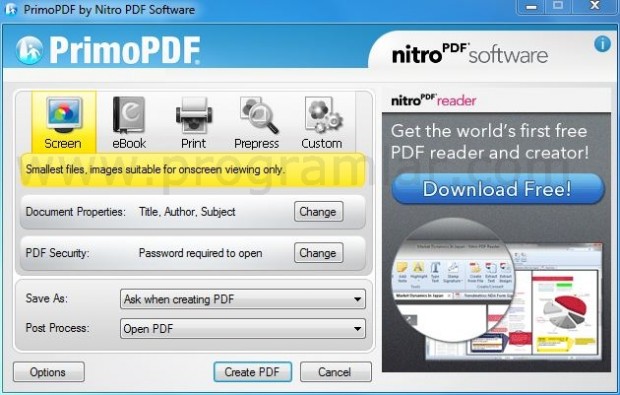Click the 'Post Process:' label

coord(57,328)
